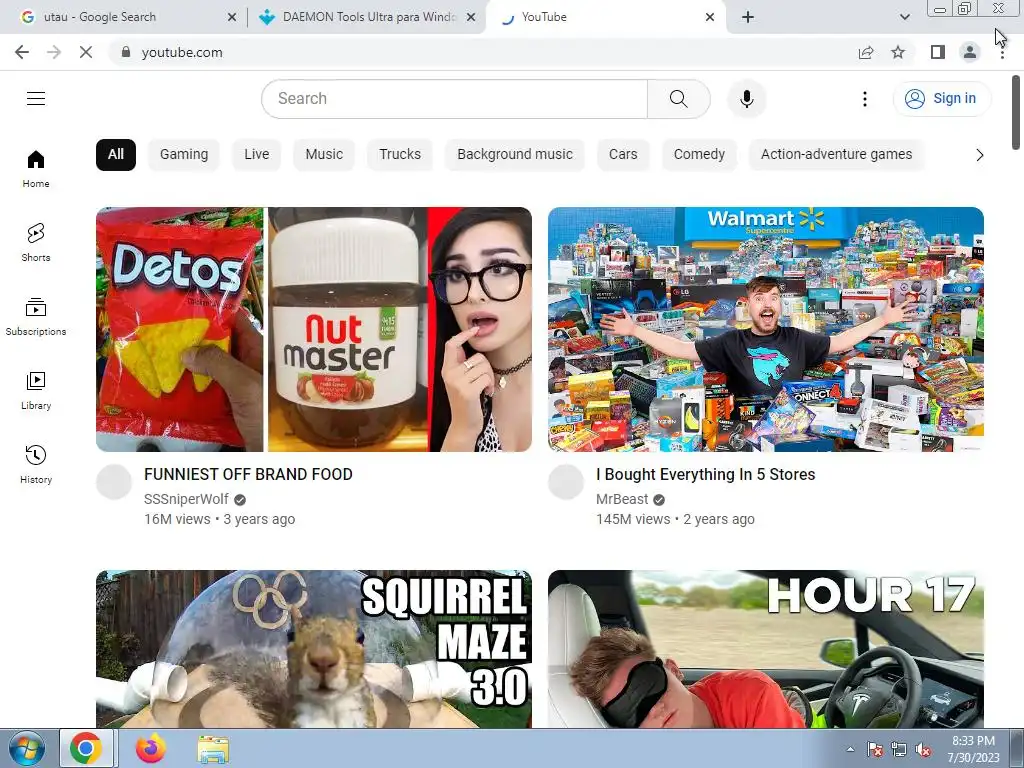1024x768 pixels.
Task: Show more category chips with right arrow
Action: point(979,155)
